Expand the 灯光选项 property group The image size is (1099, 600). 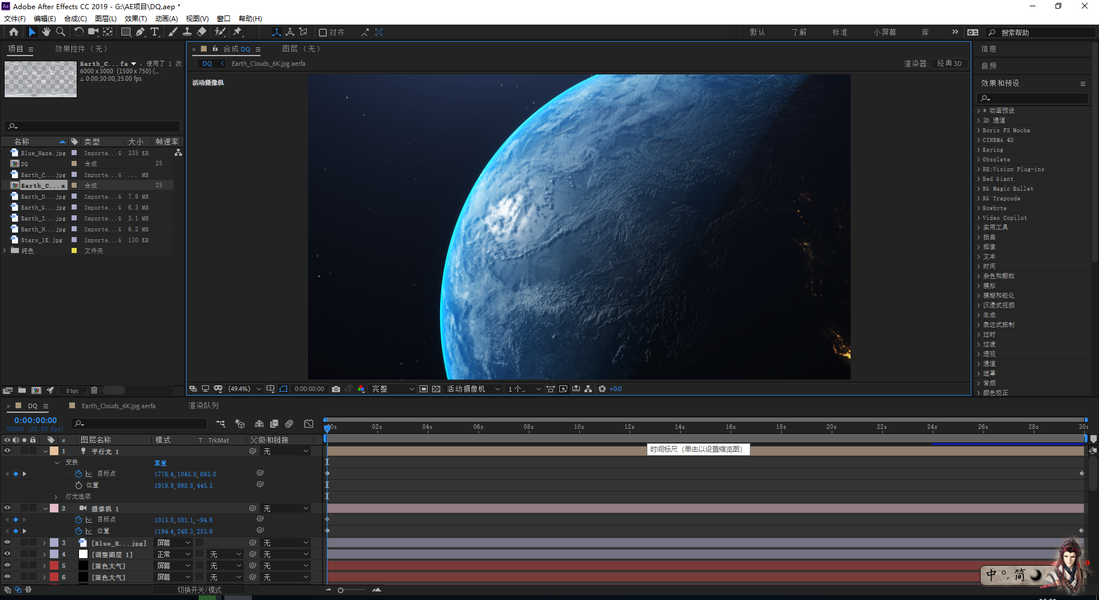tap(56, 497)
